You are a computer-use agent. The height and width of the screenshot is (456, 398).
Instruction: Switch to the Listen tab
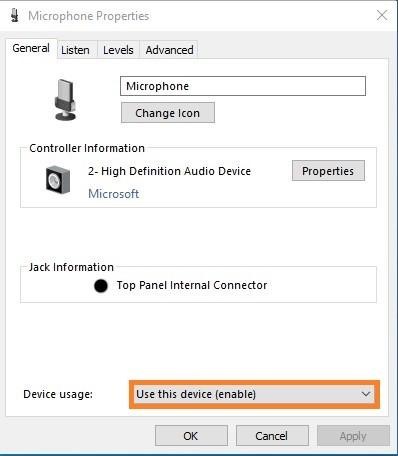75,50
